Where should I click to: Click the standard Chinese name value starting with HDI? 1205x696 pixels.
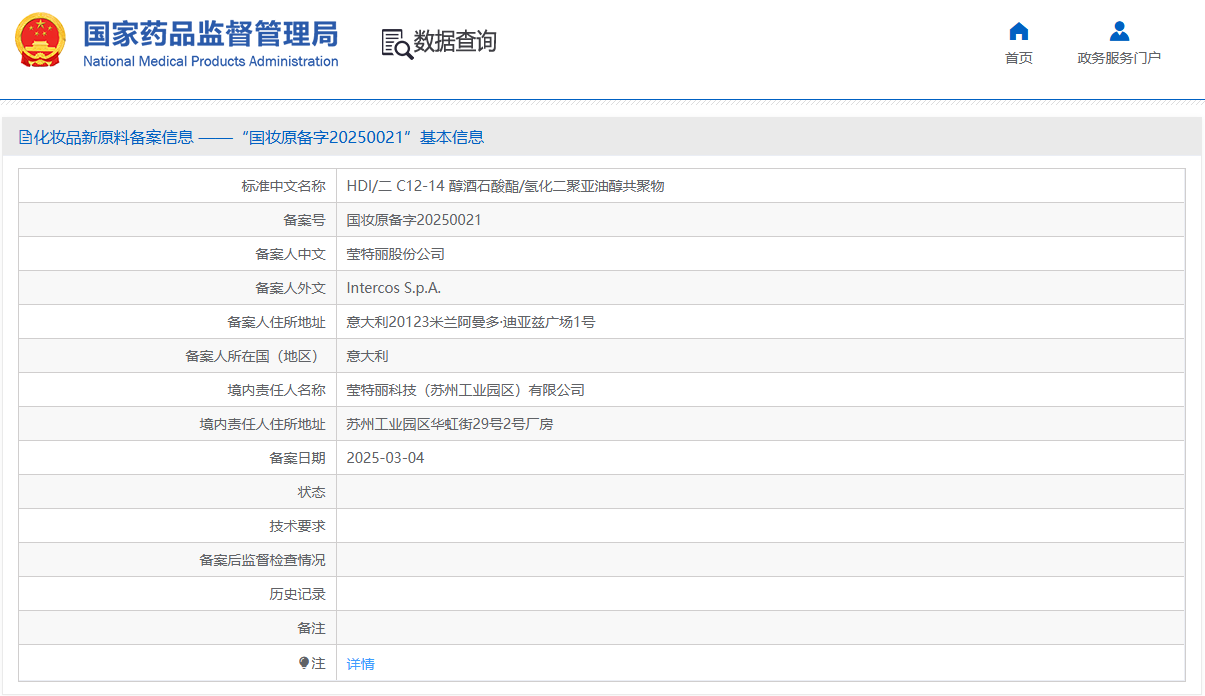click(x=505, y=186)
